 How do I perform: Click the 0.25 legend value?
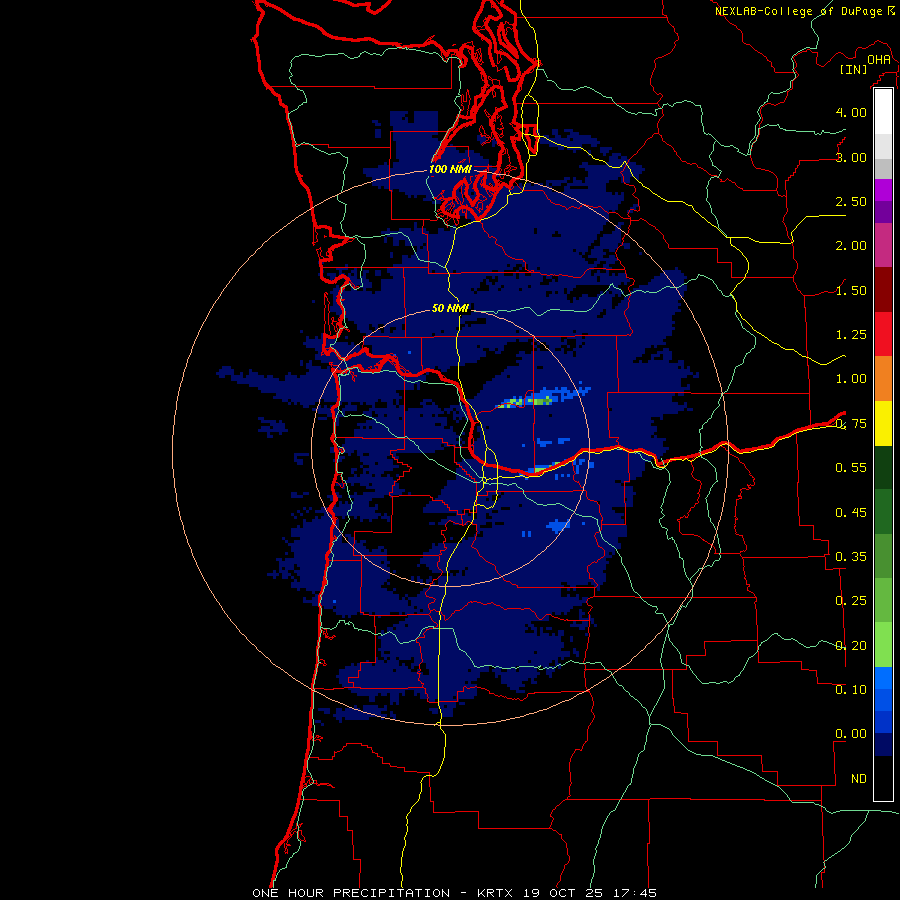(851, 601)
